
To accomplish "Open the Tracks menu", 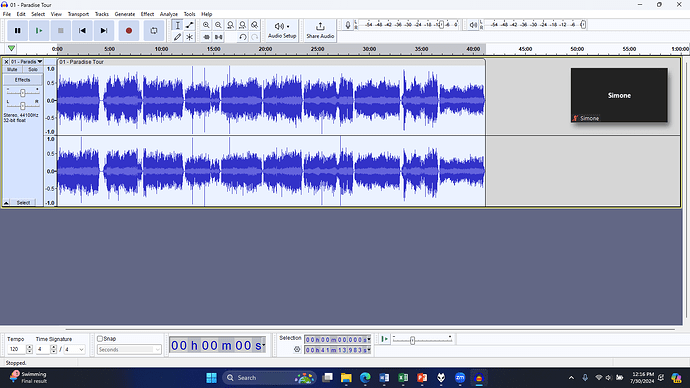I will [x=102, y=14].
